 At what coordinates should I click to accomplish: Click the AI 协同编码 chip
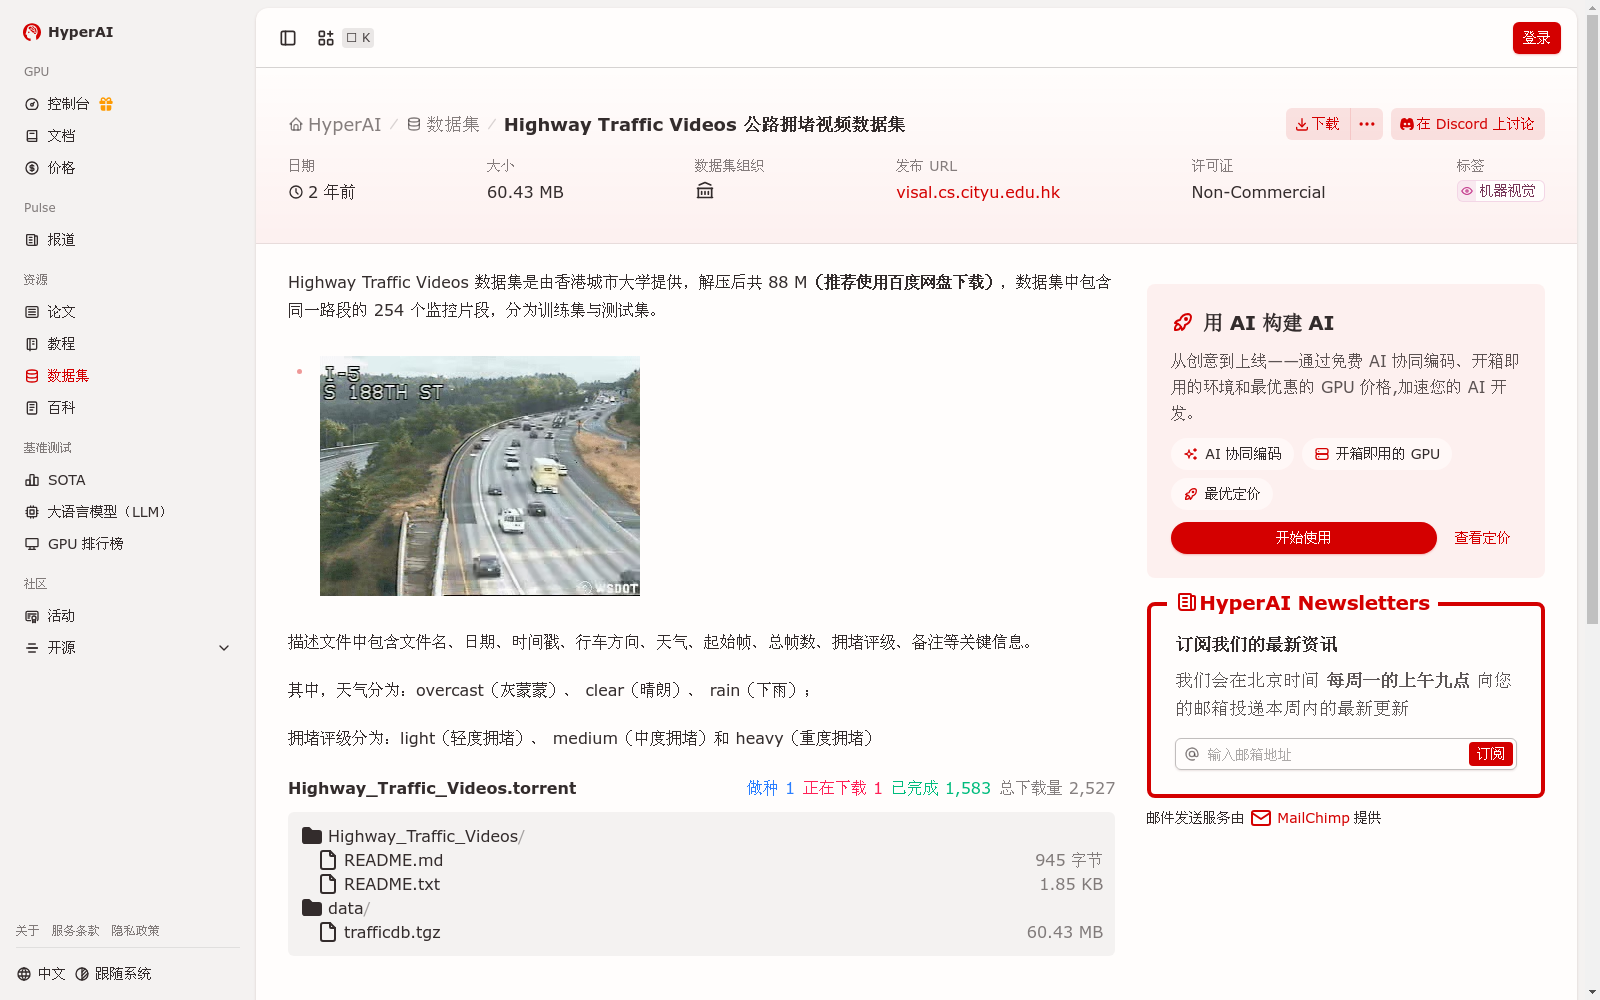[x=1232, y=454]
